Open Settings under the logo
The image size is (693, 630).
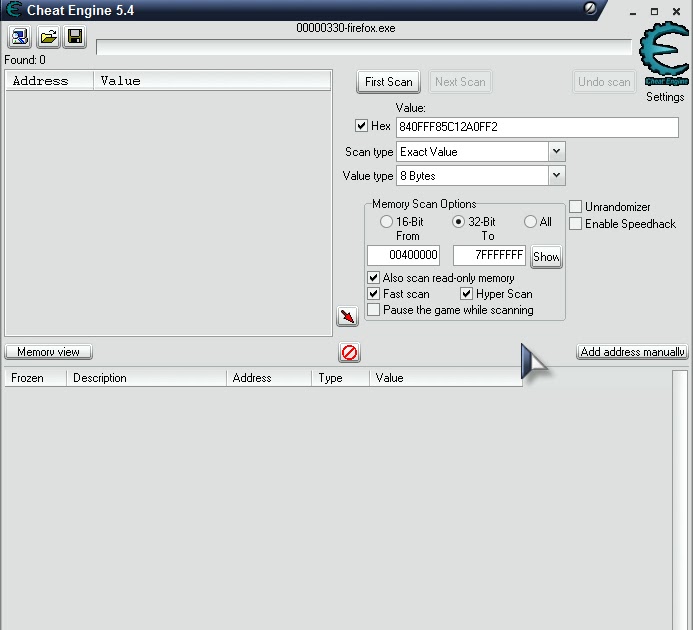pyautogui.click(x=665, y=97)
